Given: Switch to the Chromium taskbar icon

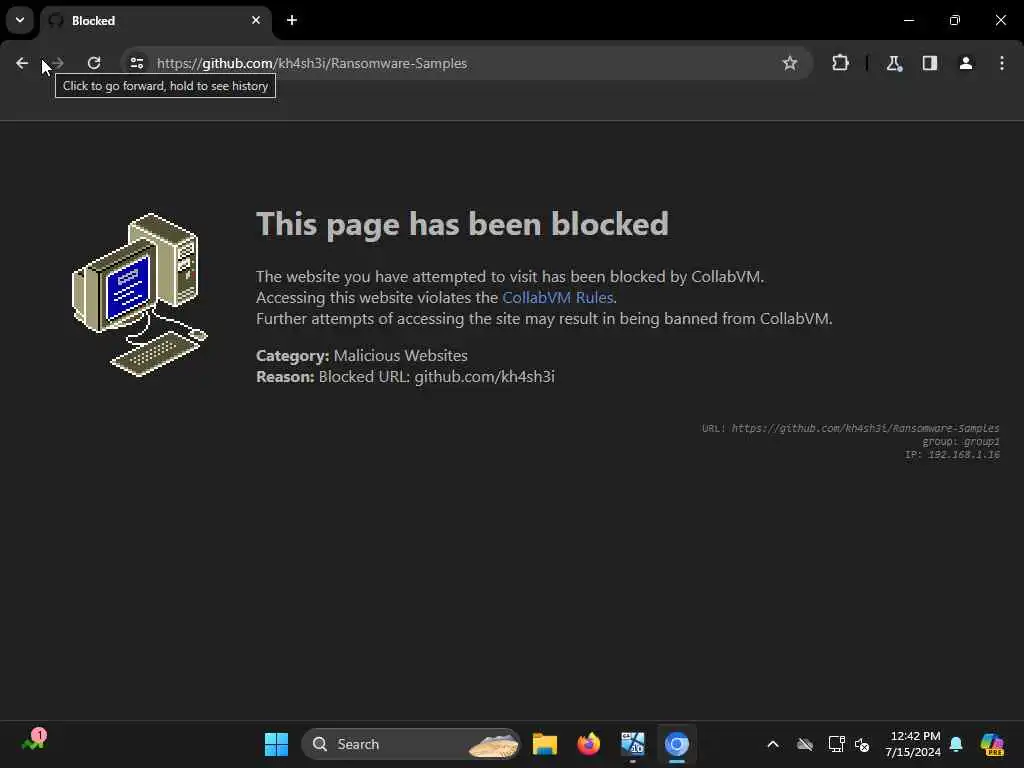Looking at the screenshot, I should click(677, 744).
